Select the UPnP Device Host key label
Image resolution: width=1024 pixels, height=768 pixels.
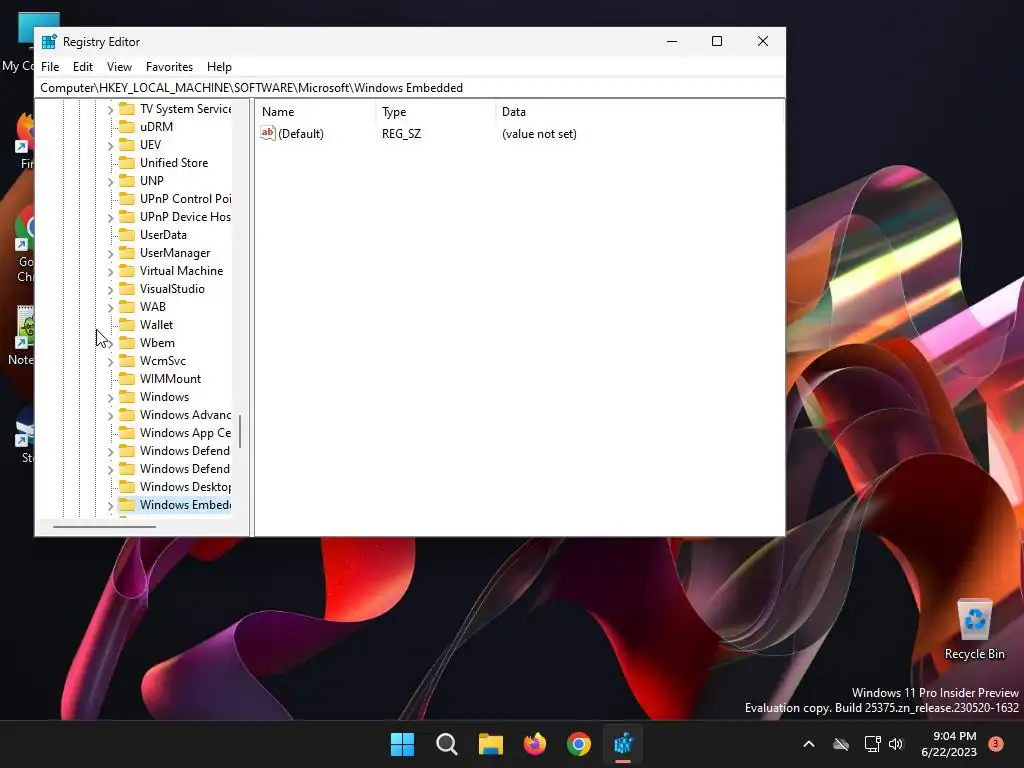(185, 217)
